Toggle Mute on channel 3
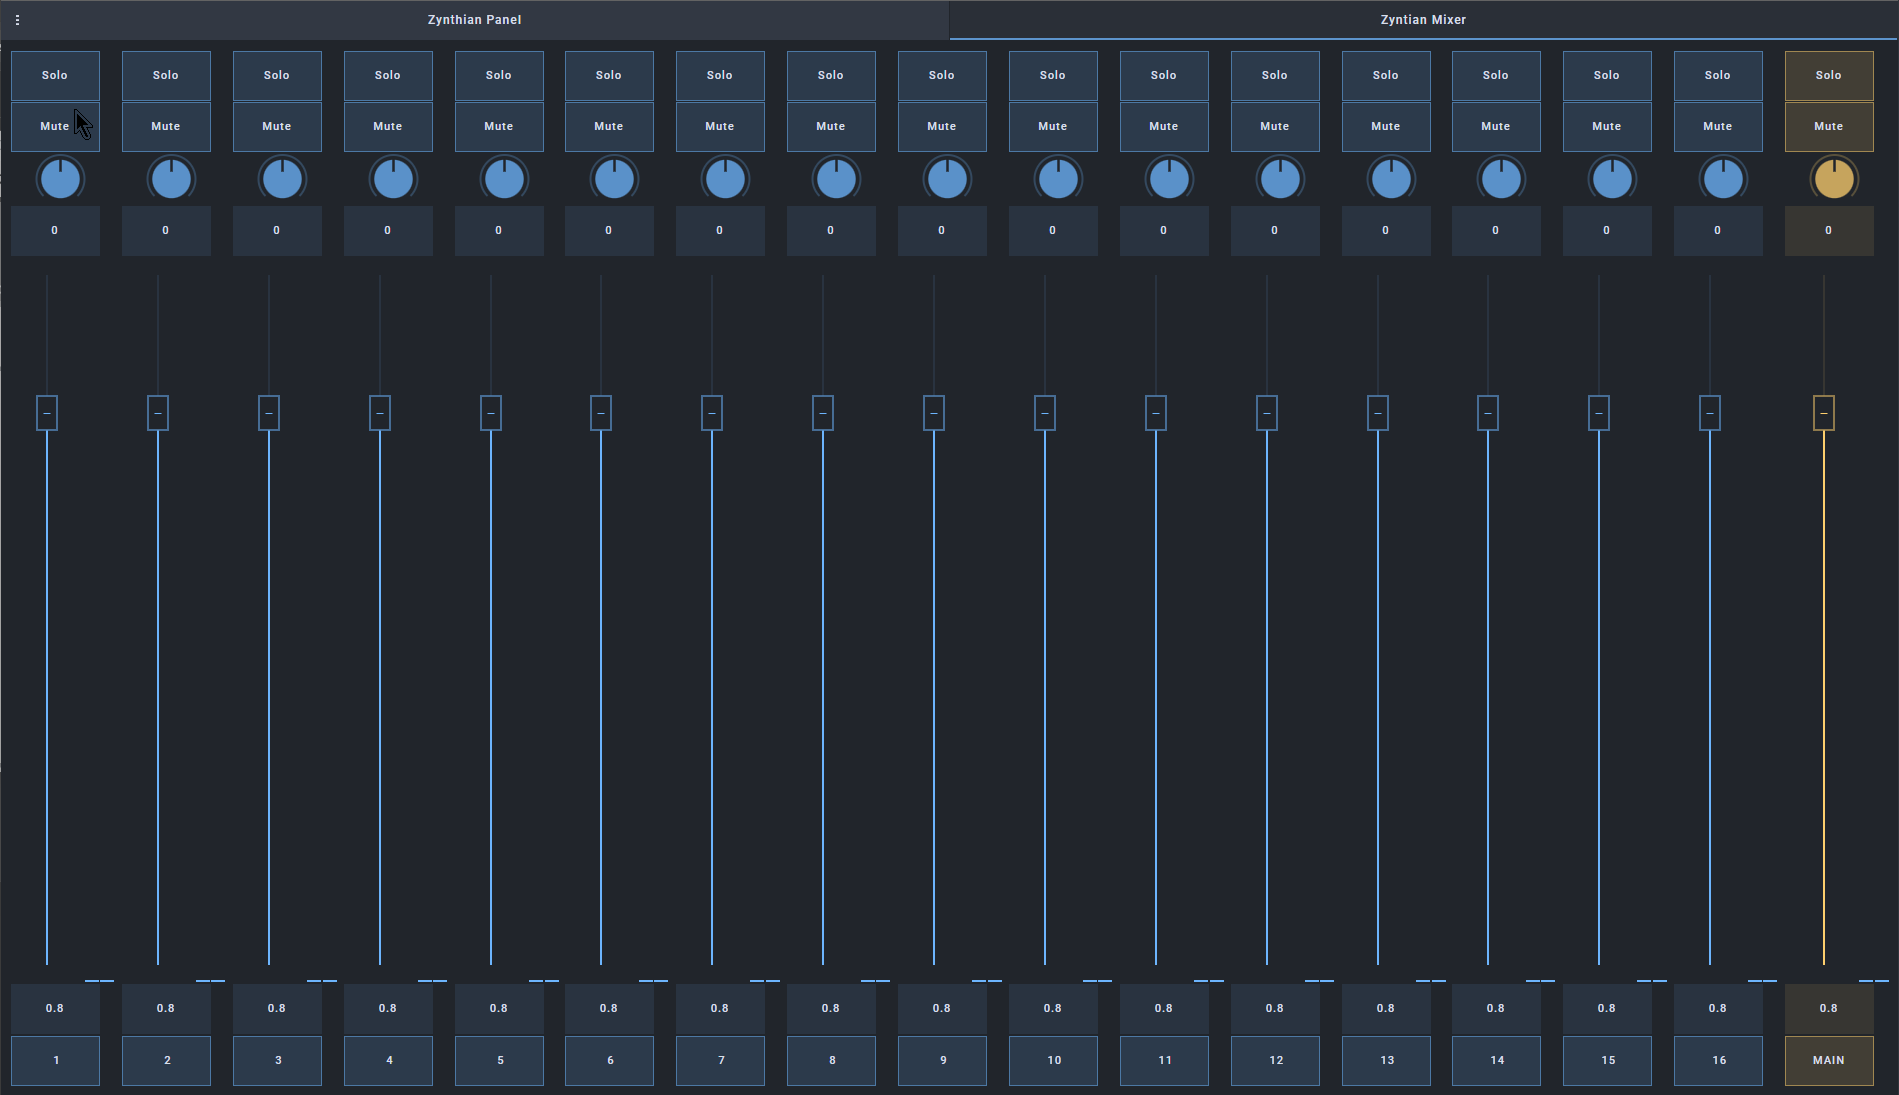1899x1095 pixels. click(277, 127)
